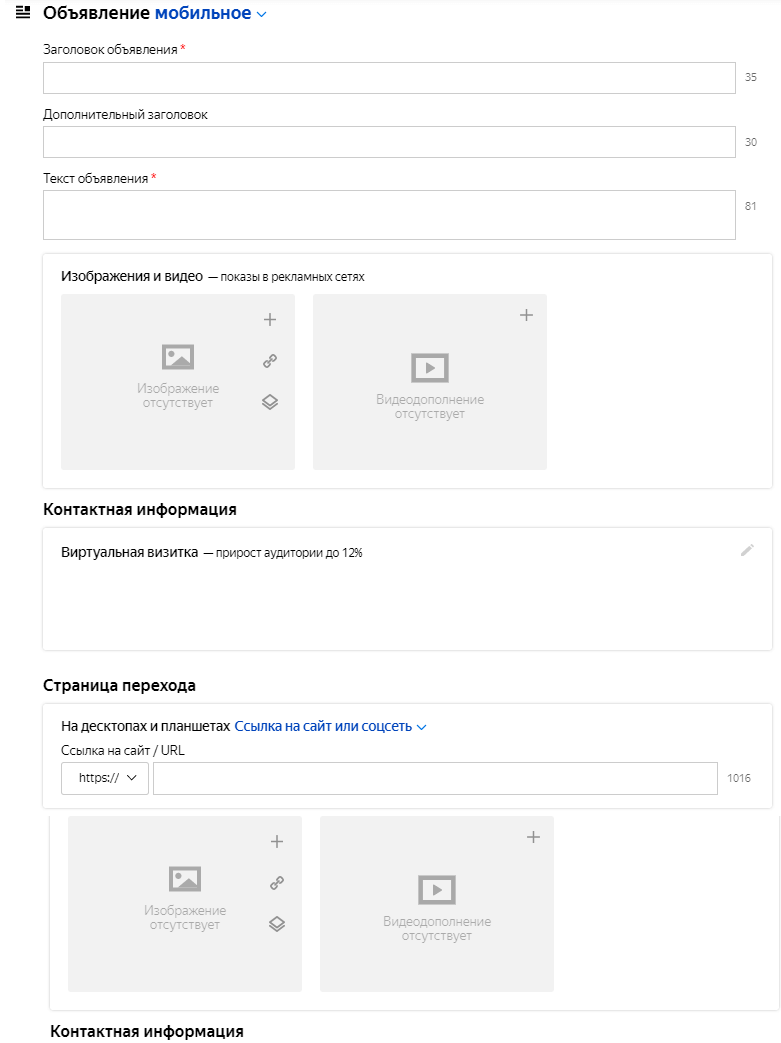Click the upper Изображение отсутствует placeholder
Viewport: 781px width, 1043px height.
coord(178,376)
